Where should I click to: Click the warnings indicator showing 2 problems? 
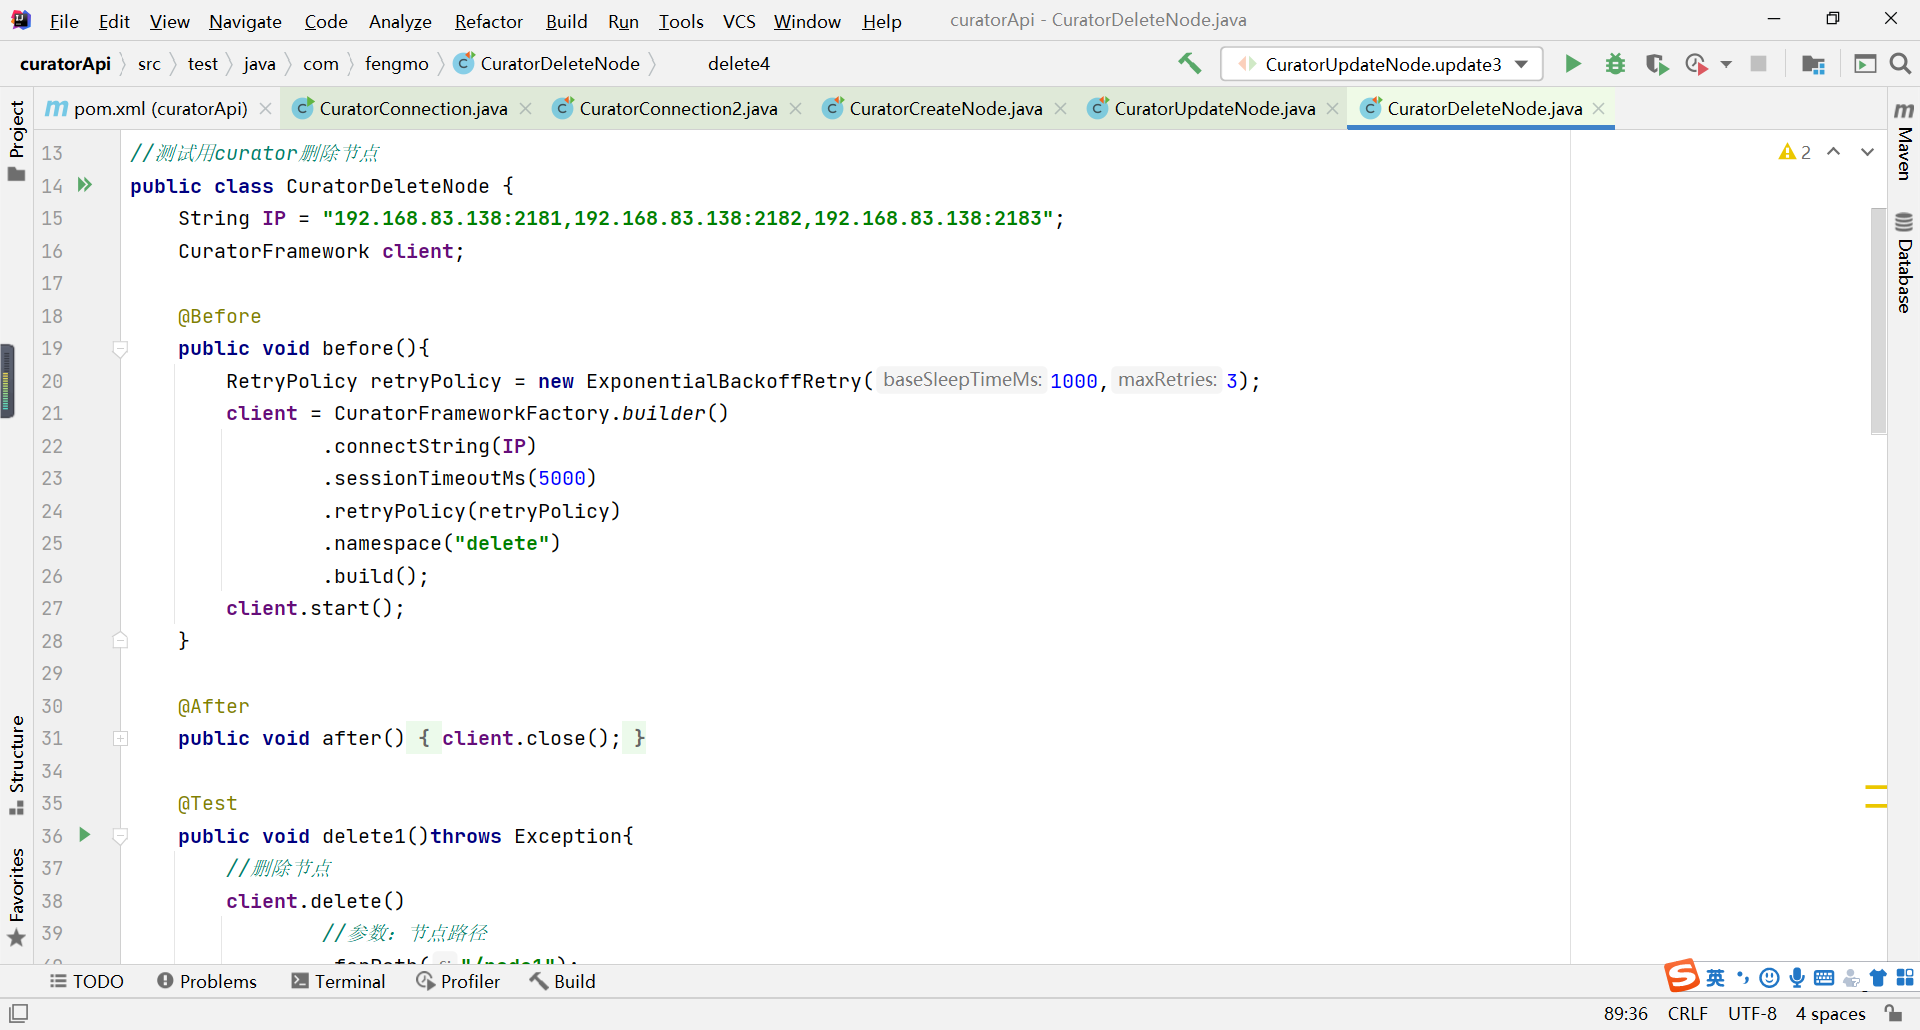point(1795,152)
